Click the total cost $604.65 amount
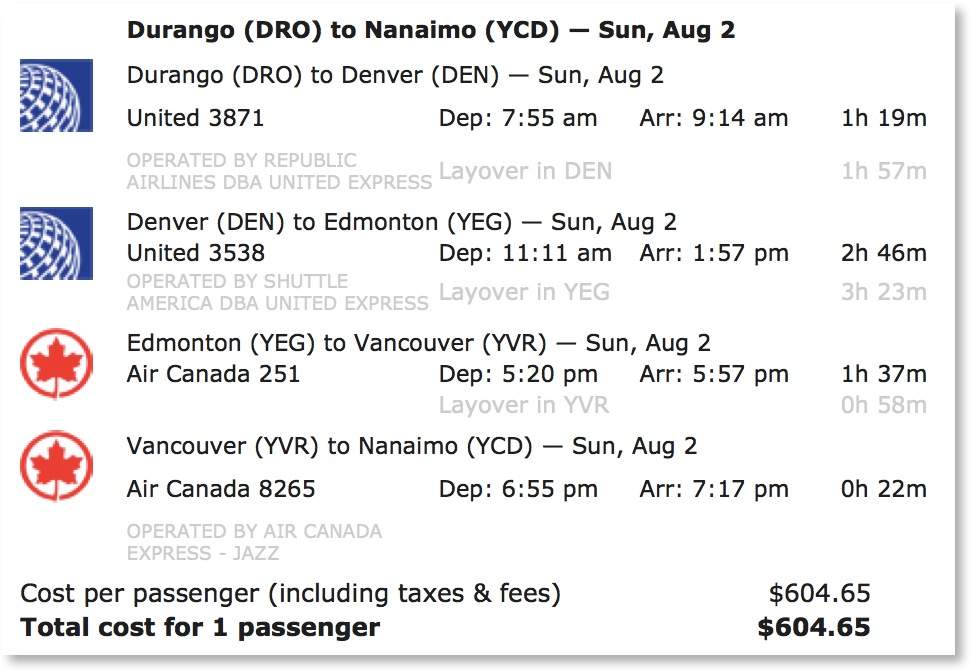Viewport: 973px width, 672px height. point(813,628)
